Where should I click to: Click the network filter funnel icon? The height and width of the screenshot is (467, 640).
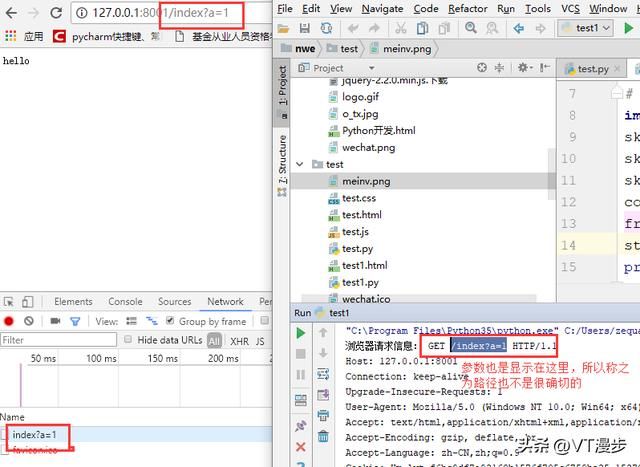pyautogui.click(x=76, y=321)
